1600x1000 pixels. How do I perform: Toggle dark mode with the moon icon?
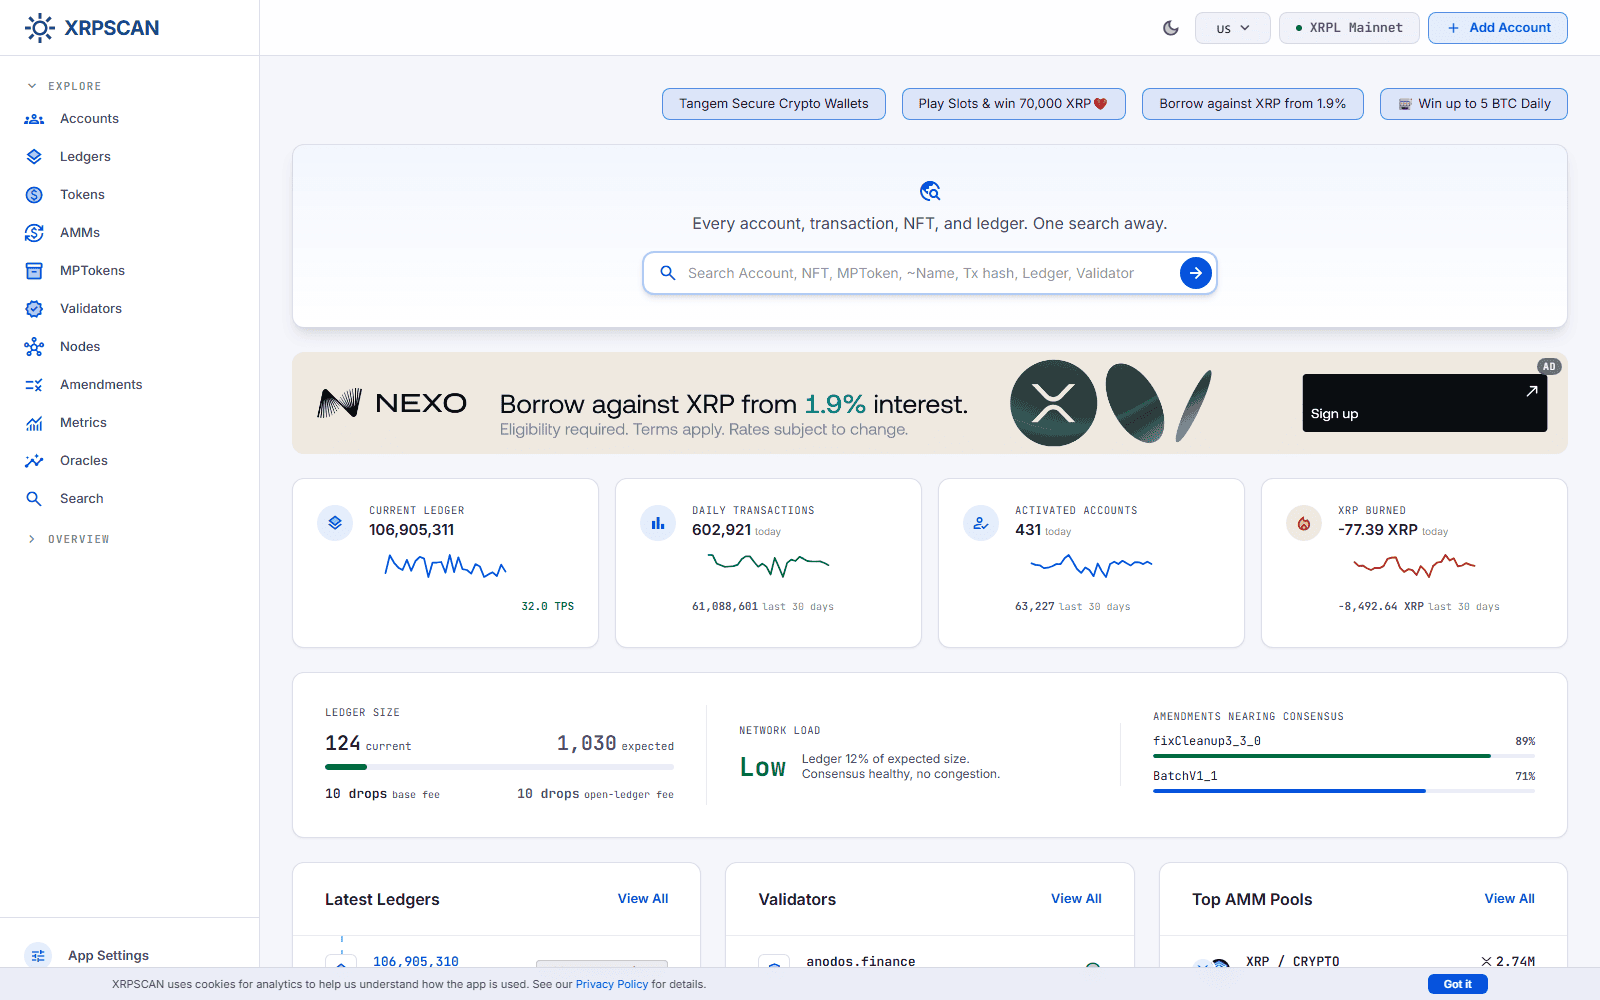[x=1171, y=28]
